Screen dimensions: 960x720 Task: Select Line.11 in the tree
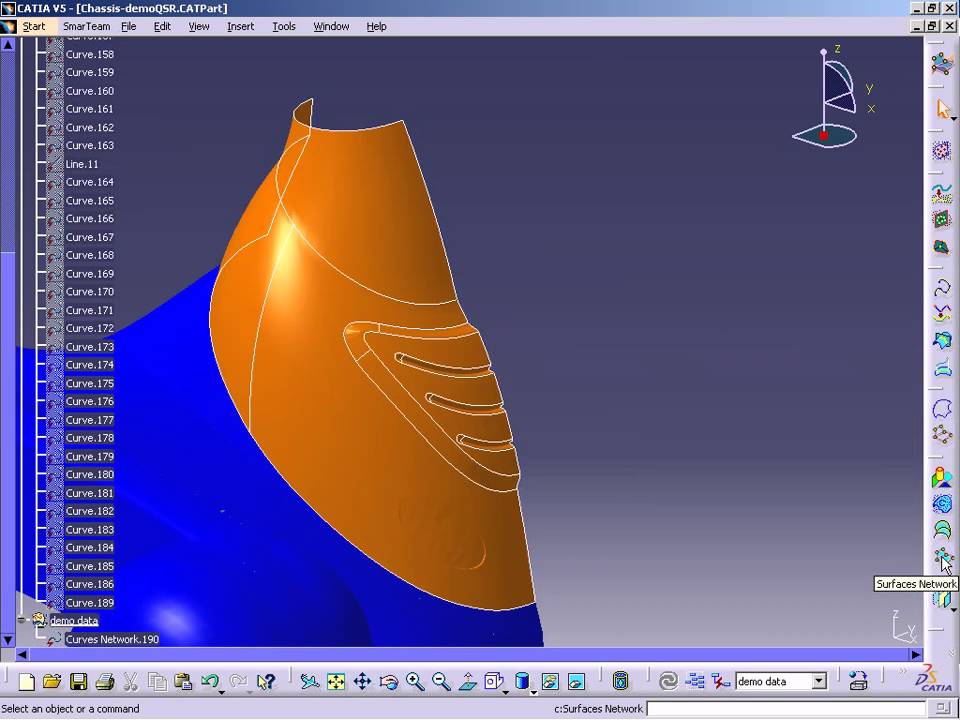pyautogui.click(x=82, y=164)
